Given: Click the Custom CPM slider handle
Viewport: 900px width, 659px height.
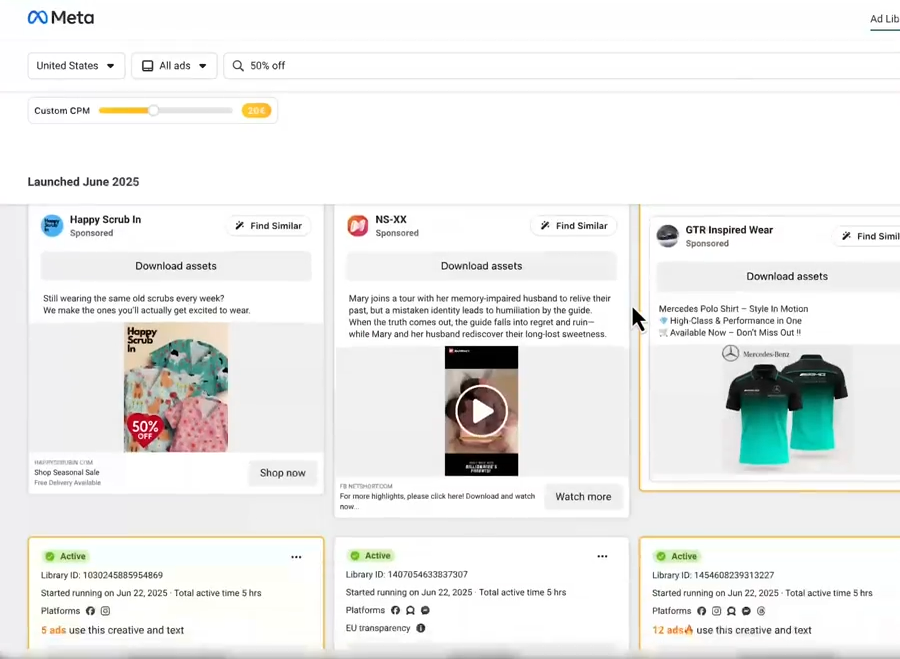Looking at the screenshot, I should coord(153,110).
